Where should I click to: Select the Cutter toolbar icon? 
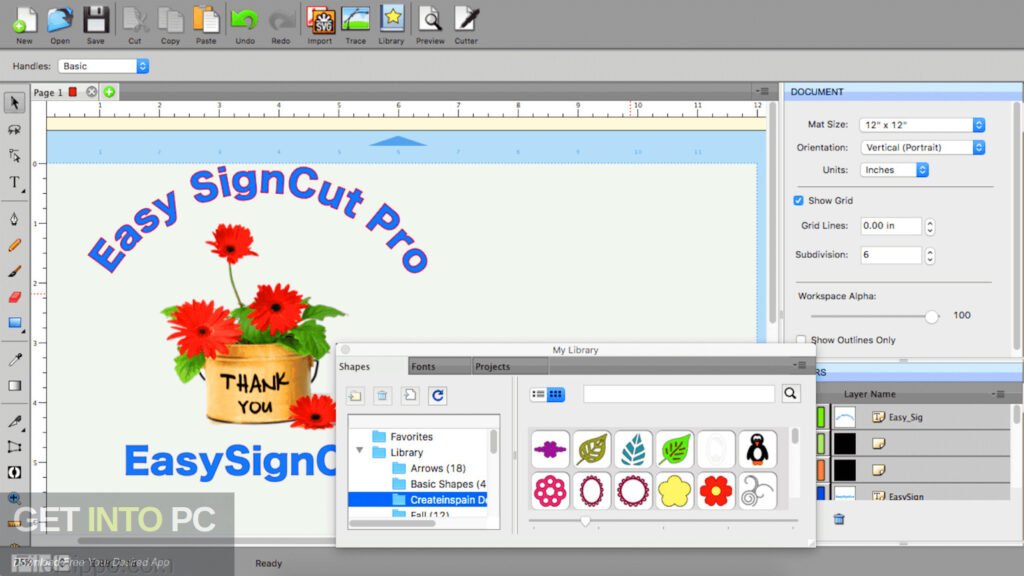click(x=464, y=22)
